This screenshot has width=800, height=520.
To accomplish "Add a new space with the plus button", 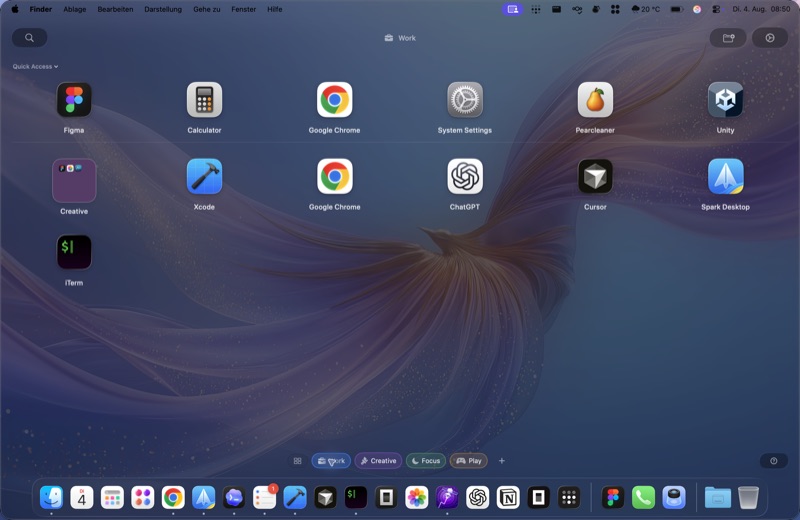I will click(x=502, y=461).
